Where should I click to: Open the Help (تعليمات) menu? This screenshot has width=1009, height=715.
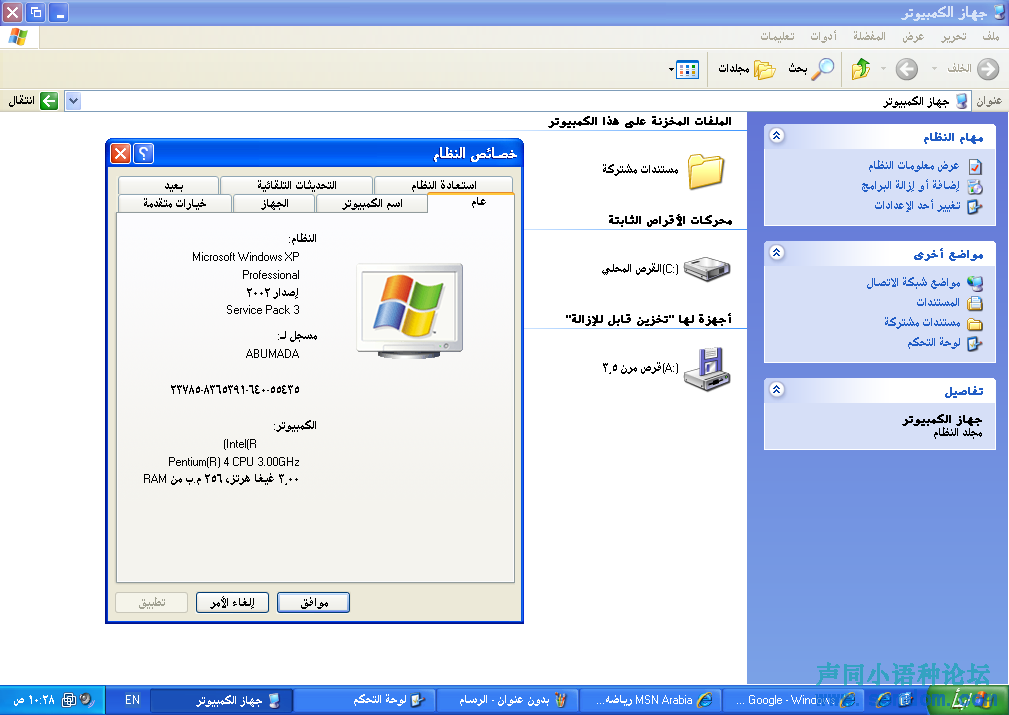777,36
